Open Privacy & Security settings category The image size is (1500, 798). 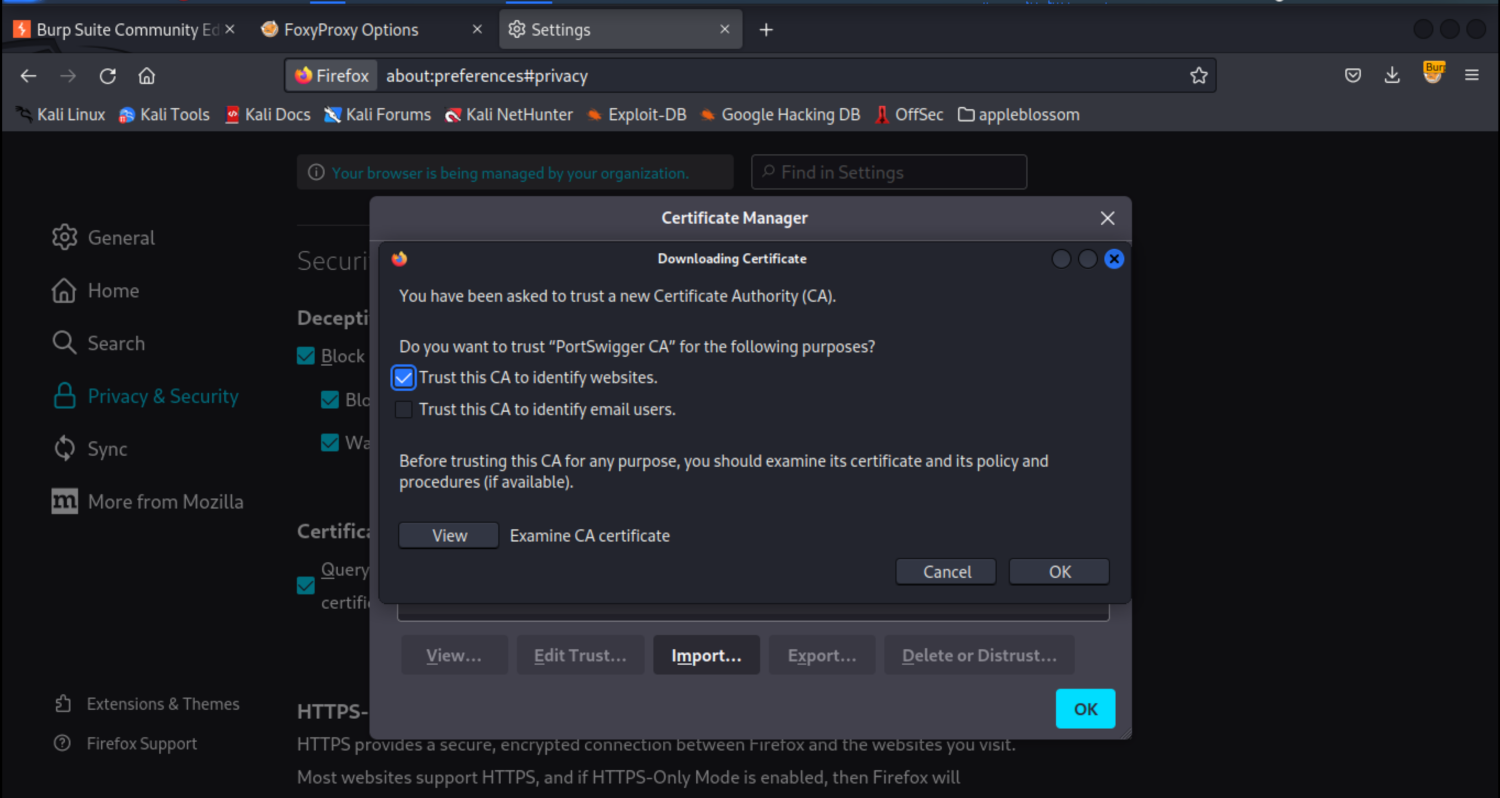tap(146, 397)
